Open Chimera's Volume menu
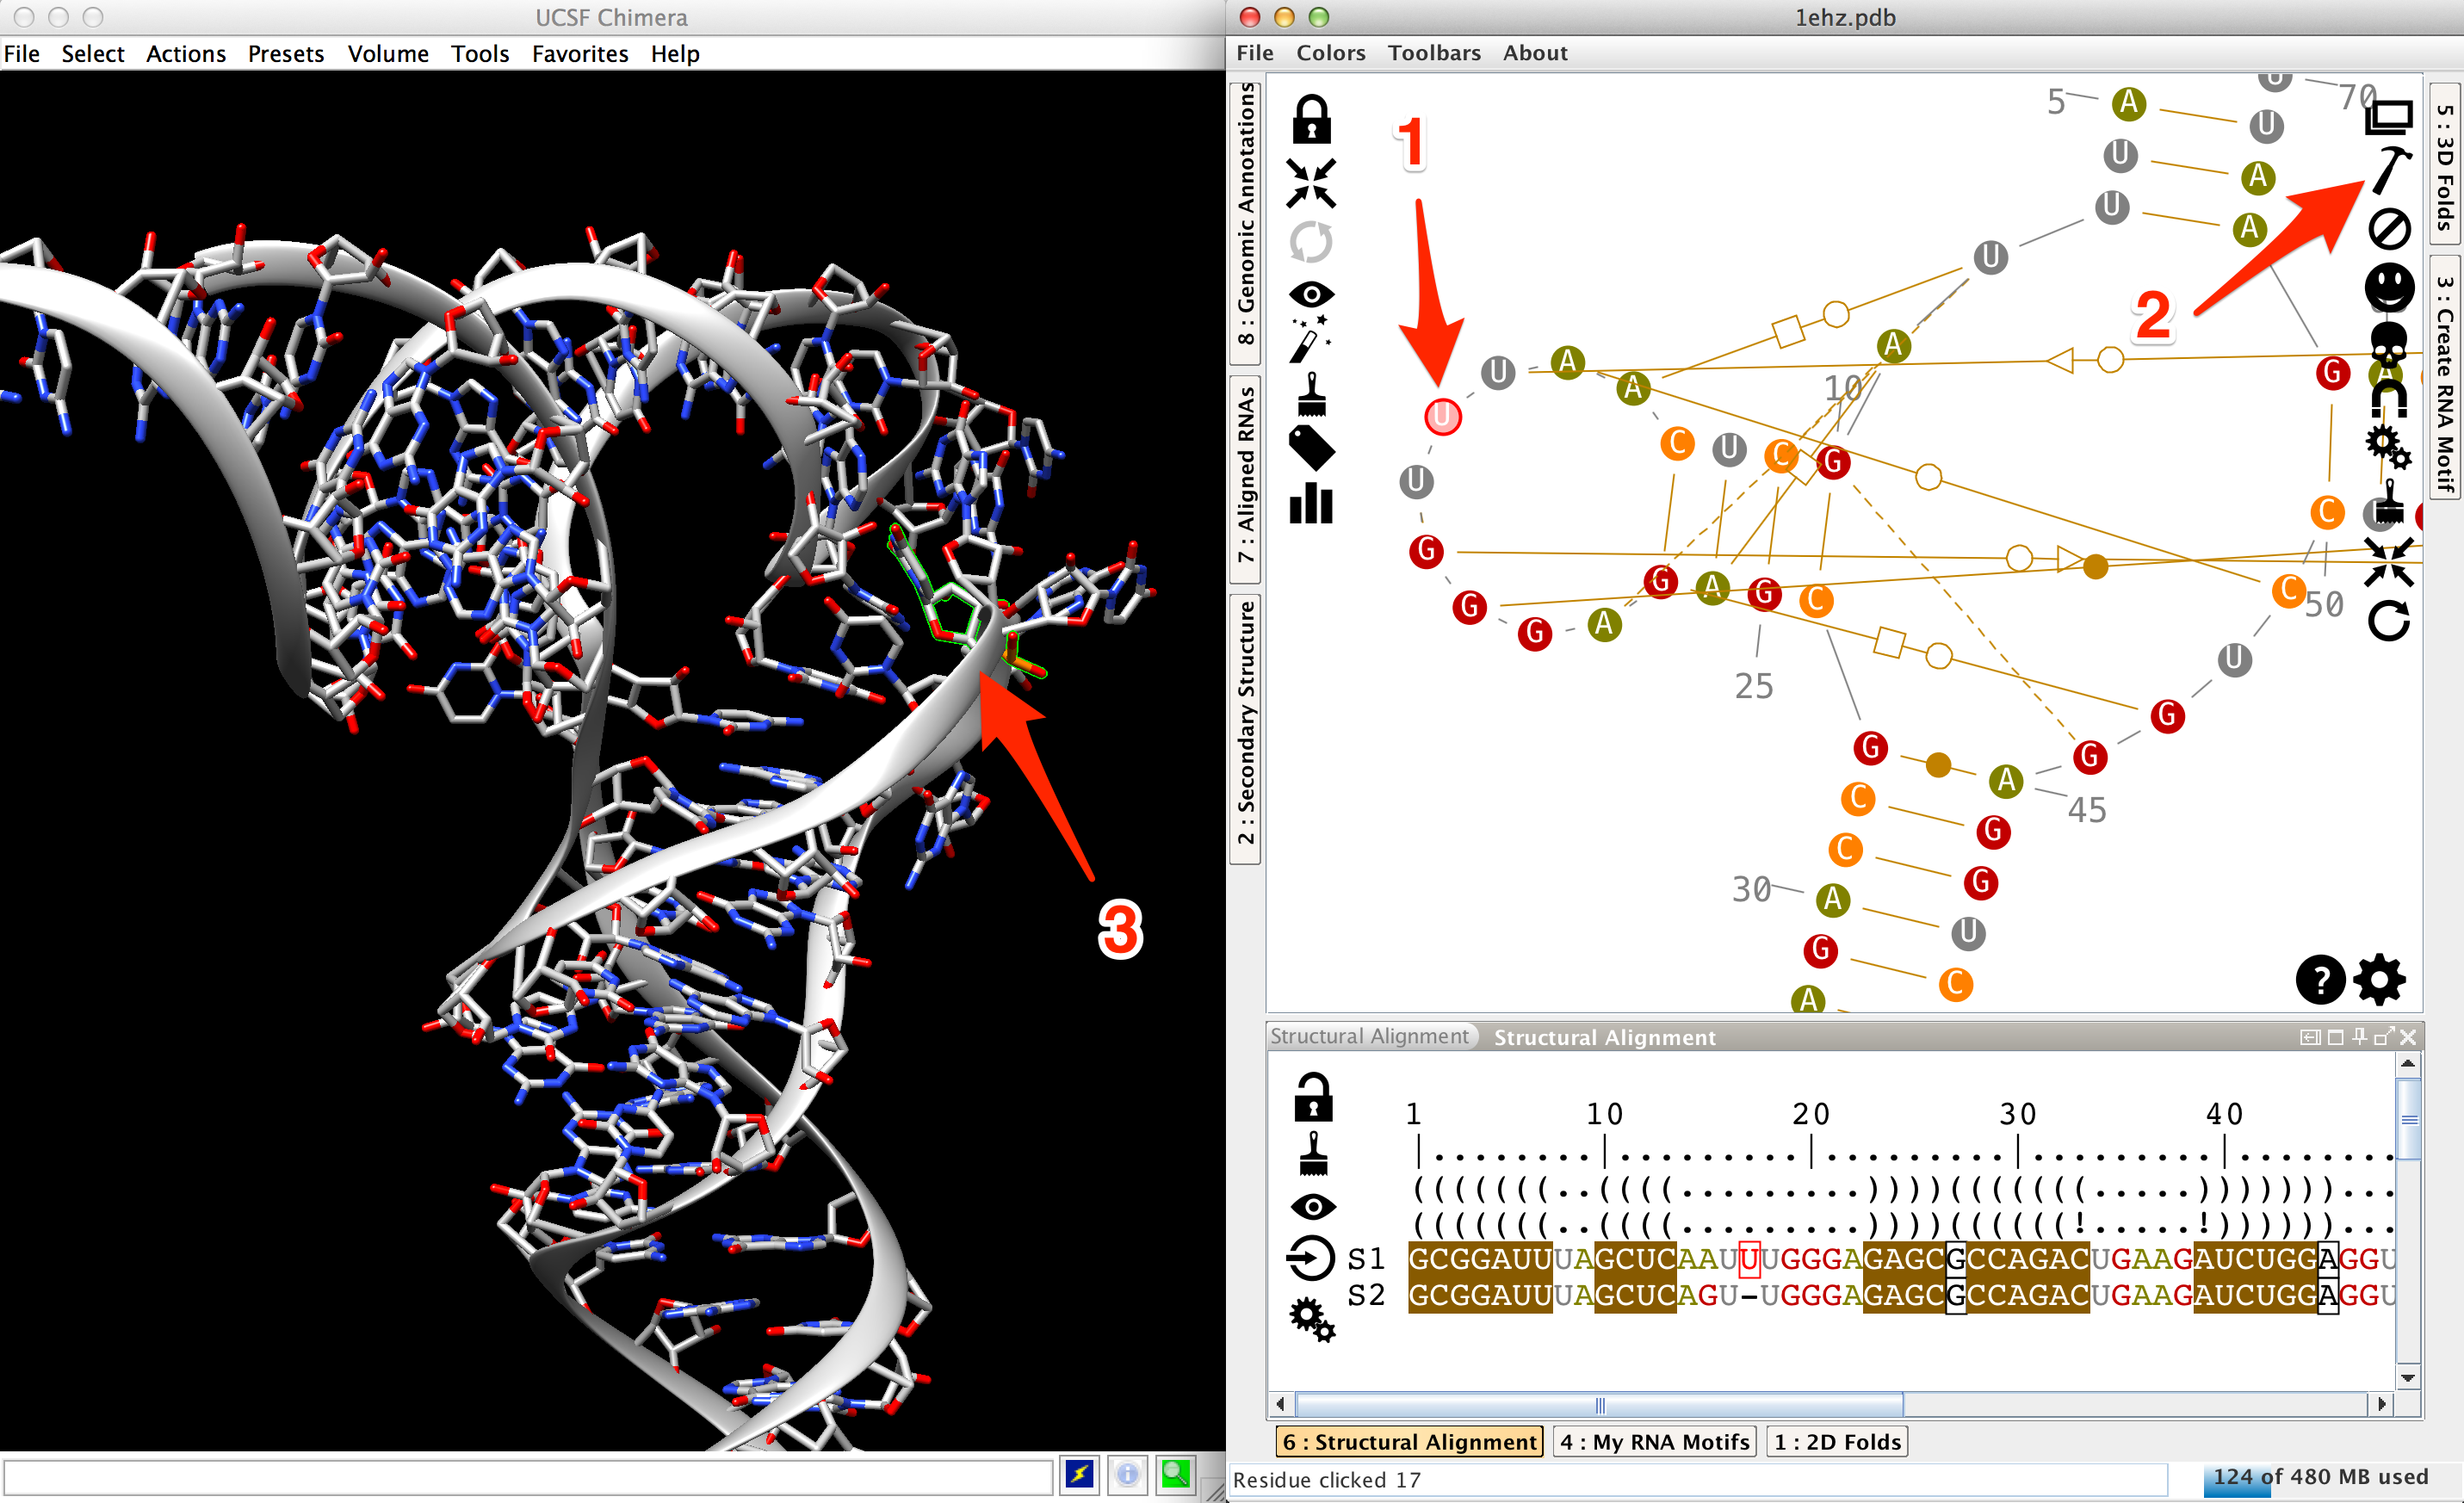2464x1503 pixels. (388, 54)
